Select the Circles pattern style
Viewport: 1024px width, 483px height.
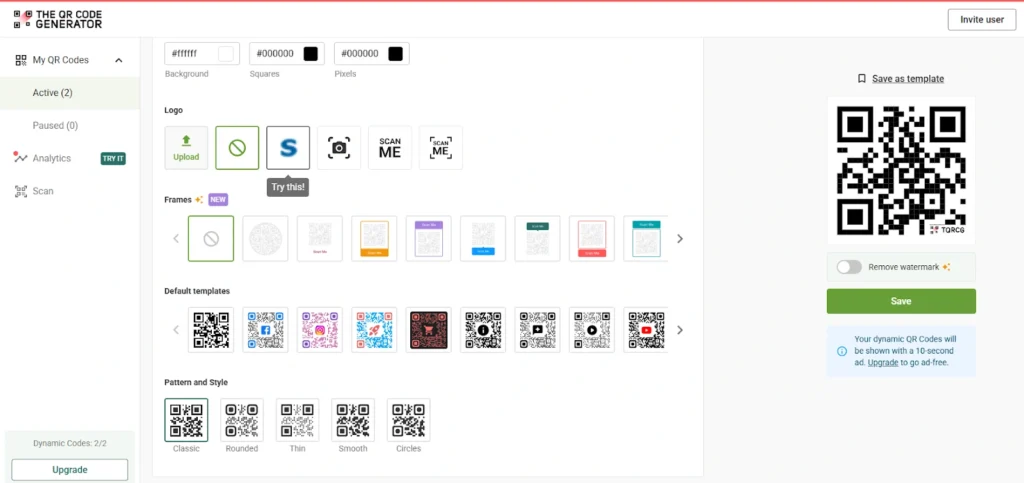(408, 420)
